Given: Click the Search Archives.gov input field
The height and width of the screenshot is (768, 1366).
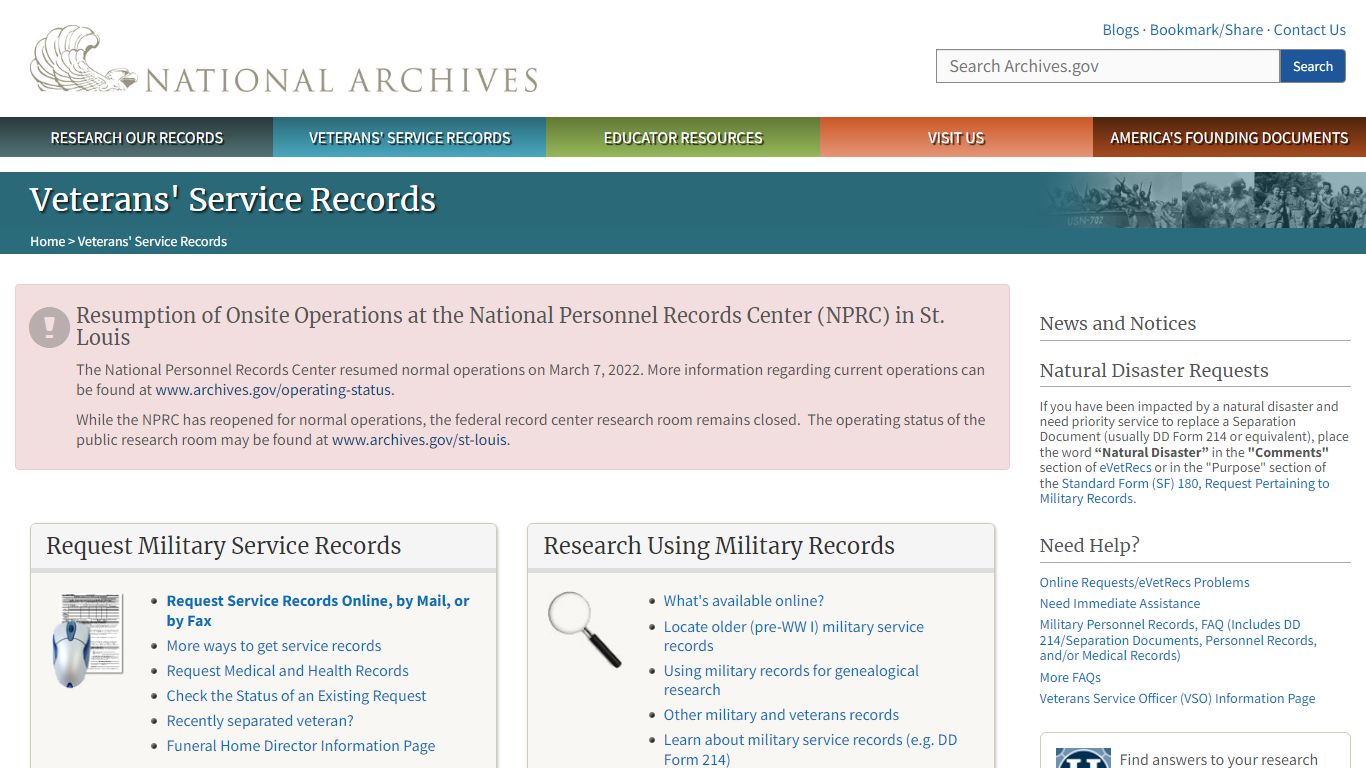Looking at the screenshot, I should pos(1108,66).
